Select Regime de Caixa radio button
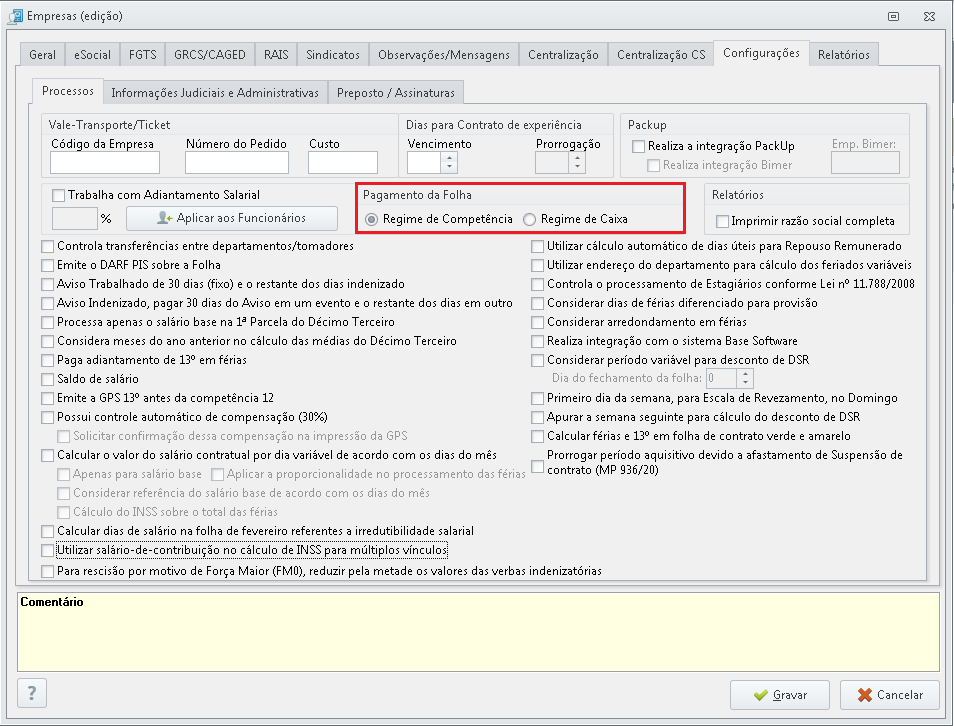This screenshot has width=954, height=726. click(529, 219)
